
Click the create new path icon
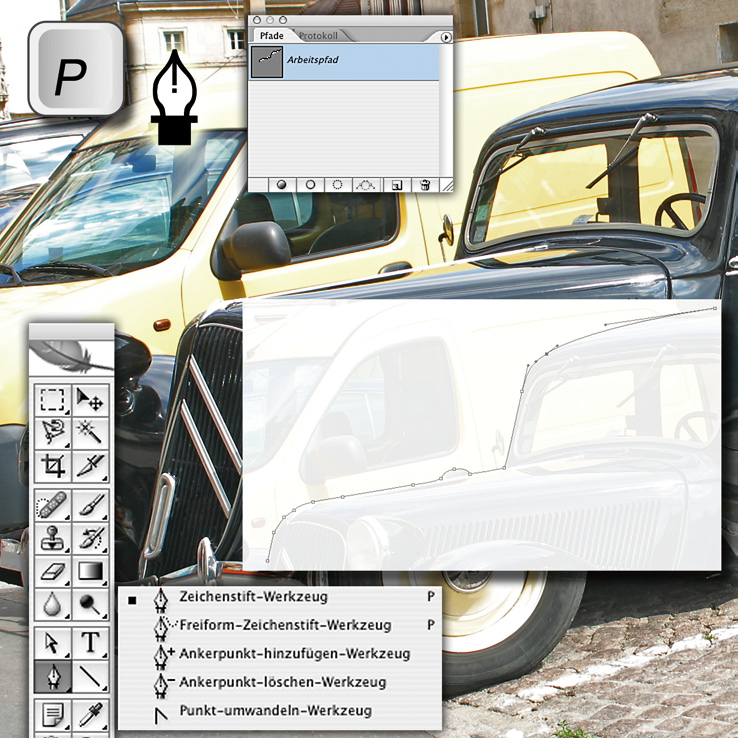click(x=396, y=185)
